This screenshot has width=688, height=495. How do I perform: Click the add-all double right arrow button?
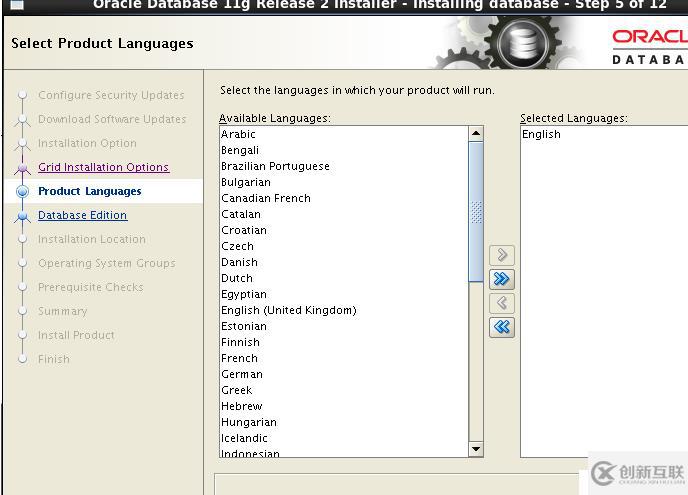[502, 279]
